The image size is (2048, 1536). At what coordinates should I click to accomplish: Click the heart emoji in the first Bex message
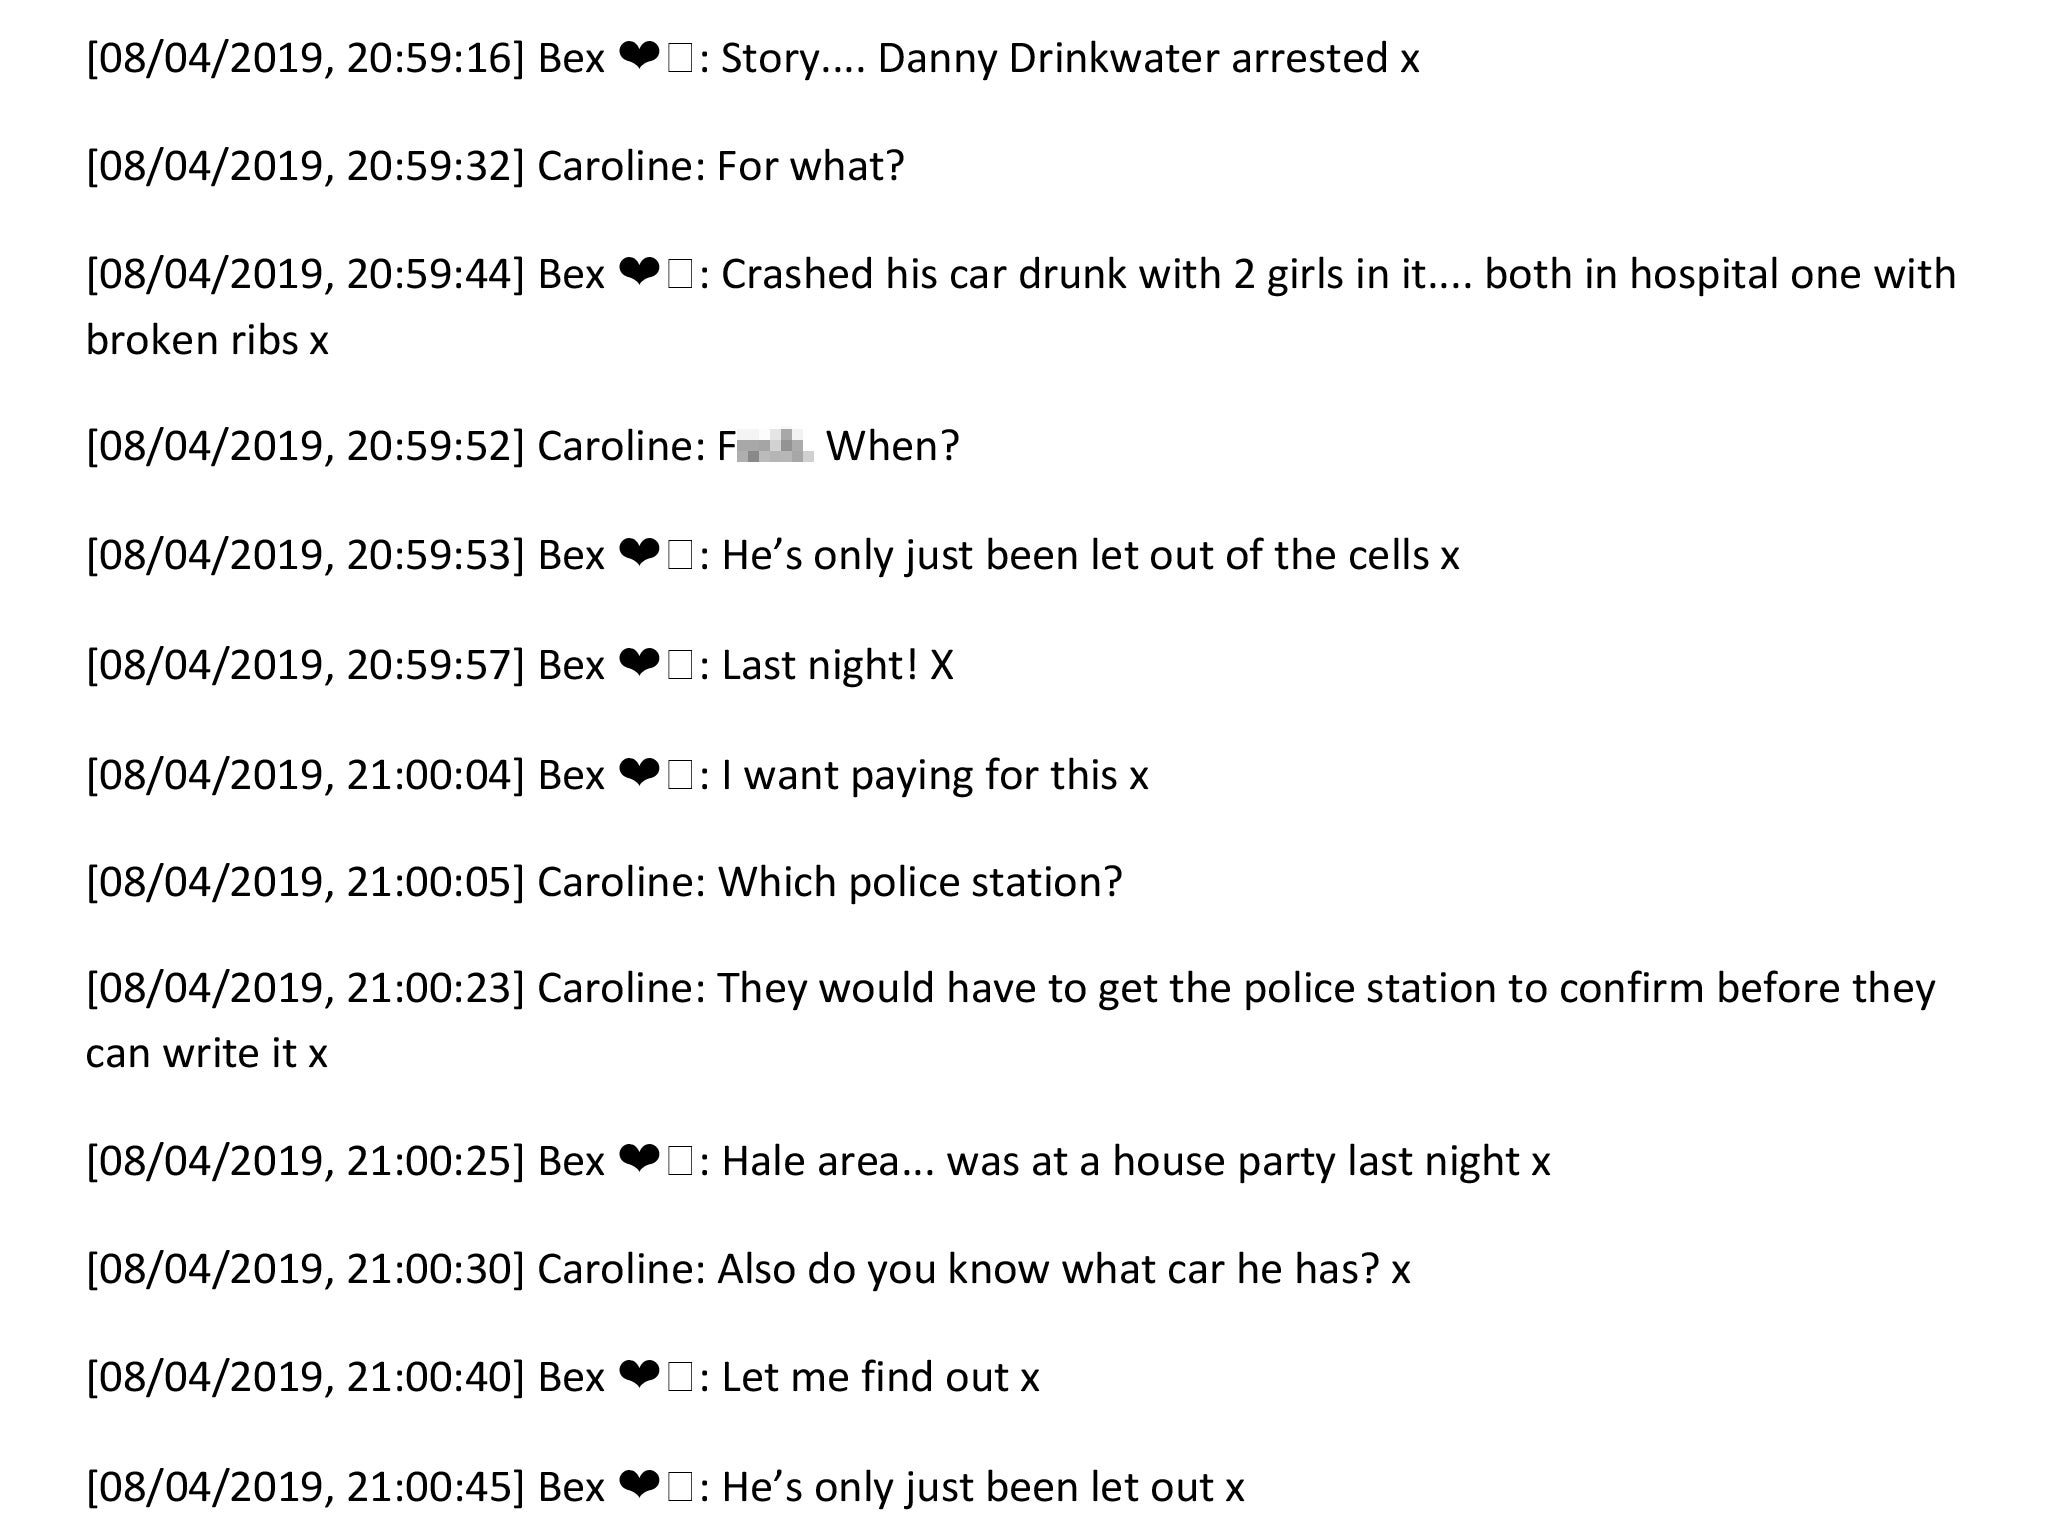[638, 59]
